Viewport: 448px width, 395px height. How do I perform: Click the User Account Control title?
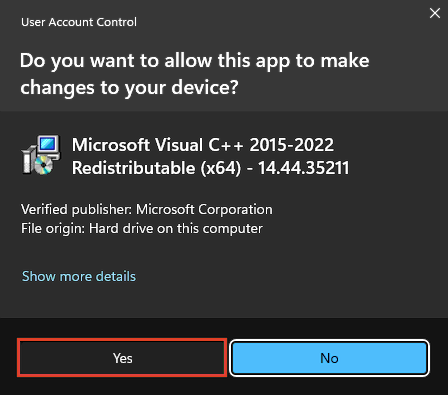(79, 22)
